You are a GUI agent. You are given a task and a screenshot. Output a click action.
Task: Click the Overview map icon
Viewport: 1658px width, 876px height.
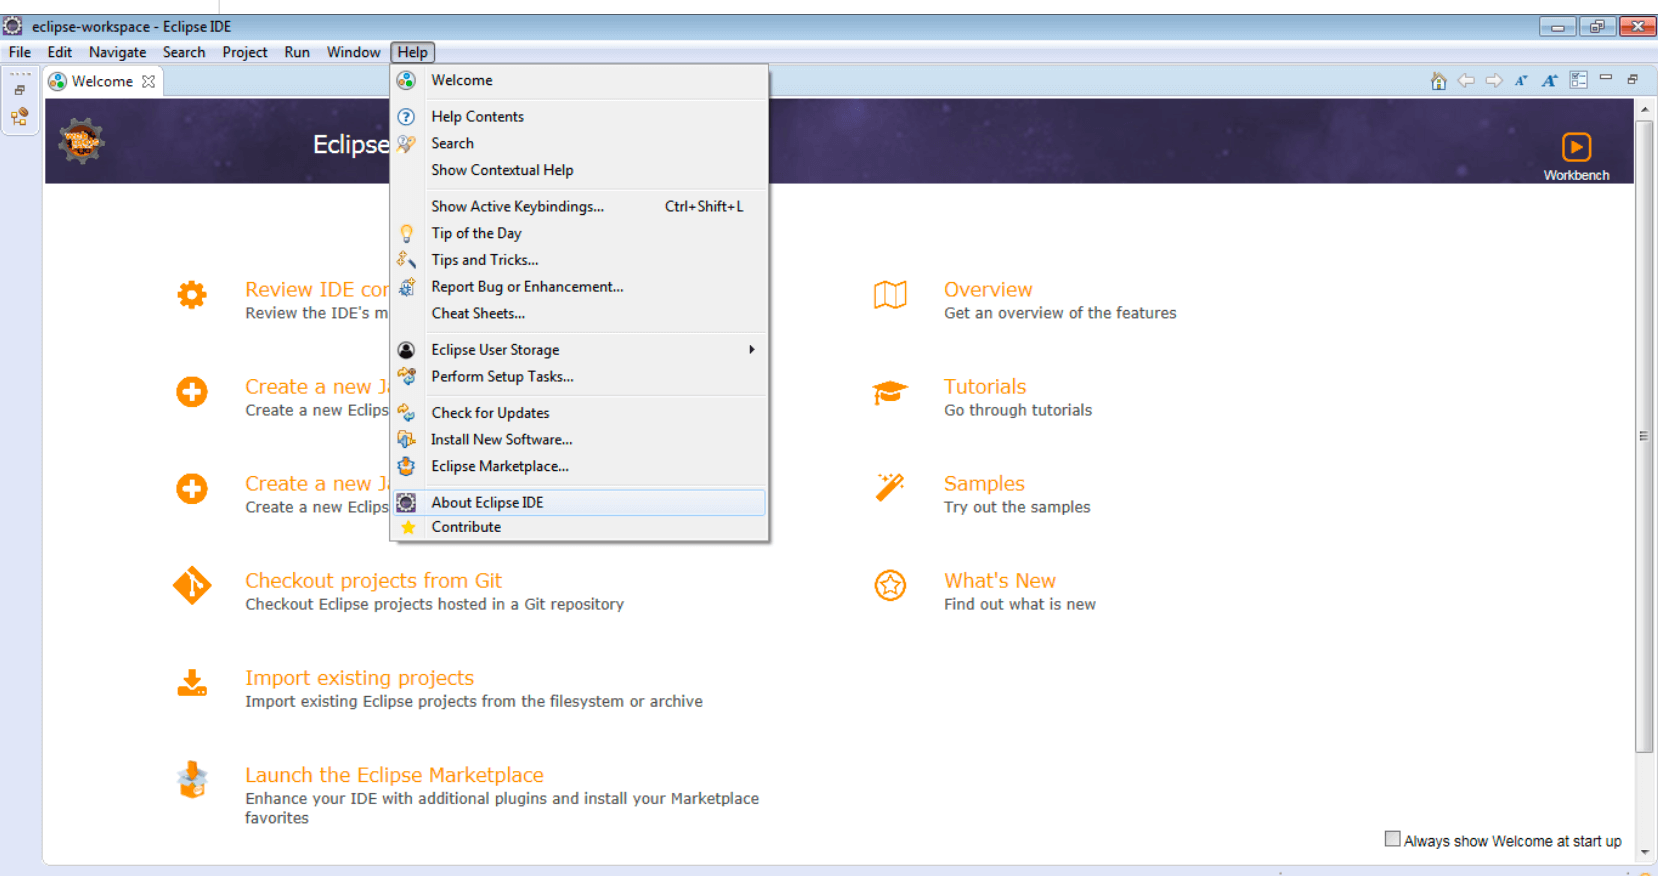[x=890, y=295]
